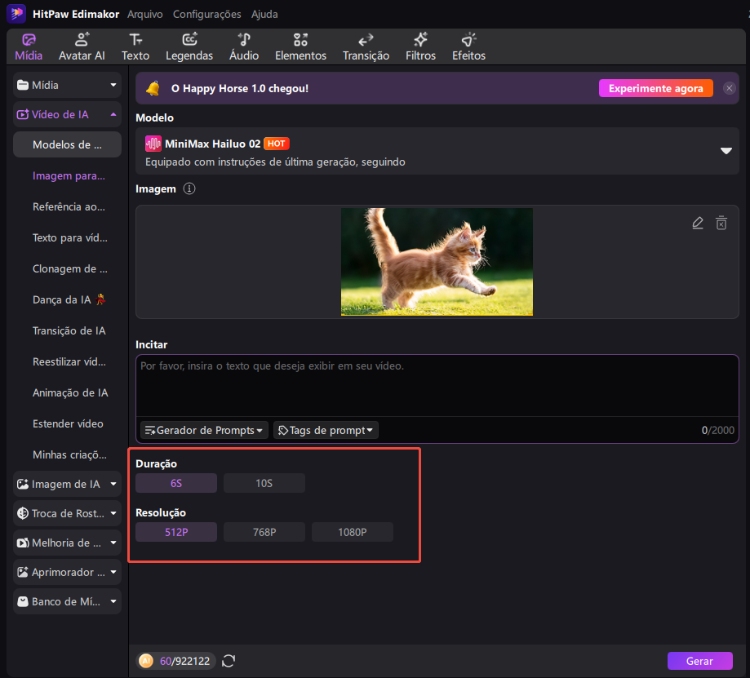Select 1080P resolution
Screen dimensions: 750x678
(x=353, y=532)
